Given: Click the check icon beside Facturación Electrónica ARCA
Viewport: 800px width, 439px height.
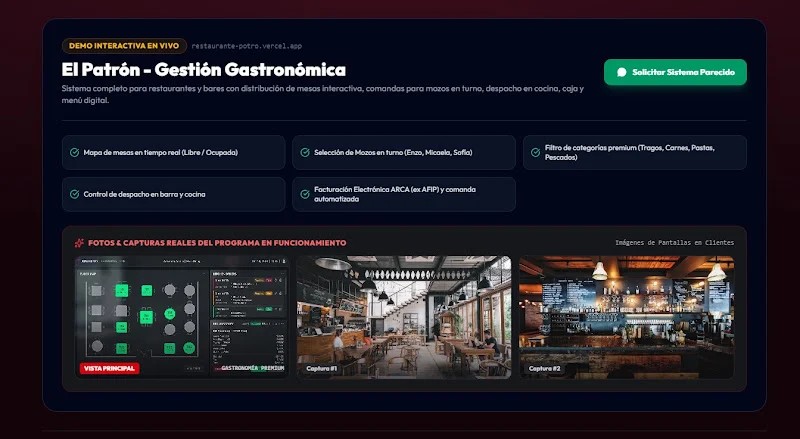Looking at the screenshot, I should click(305, 194).
